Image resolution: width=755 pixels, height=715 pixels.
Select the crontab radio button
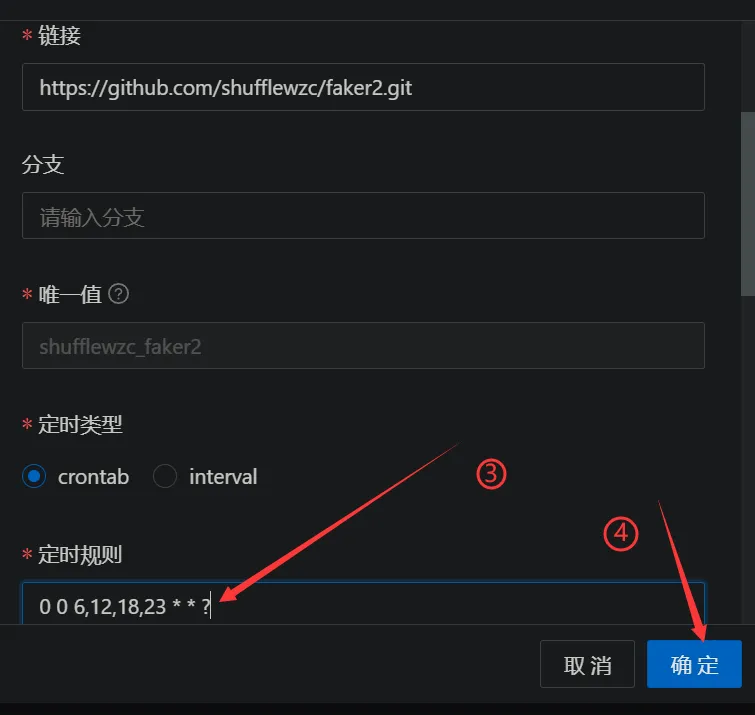34,476
